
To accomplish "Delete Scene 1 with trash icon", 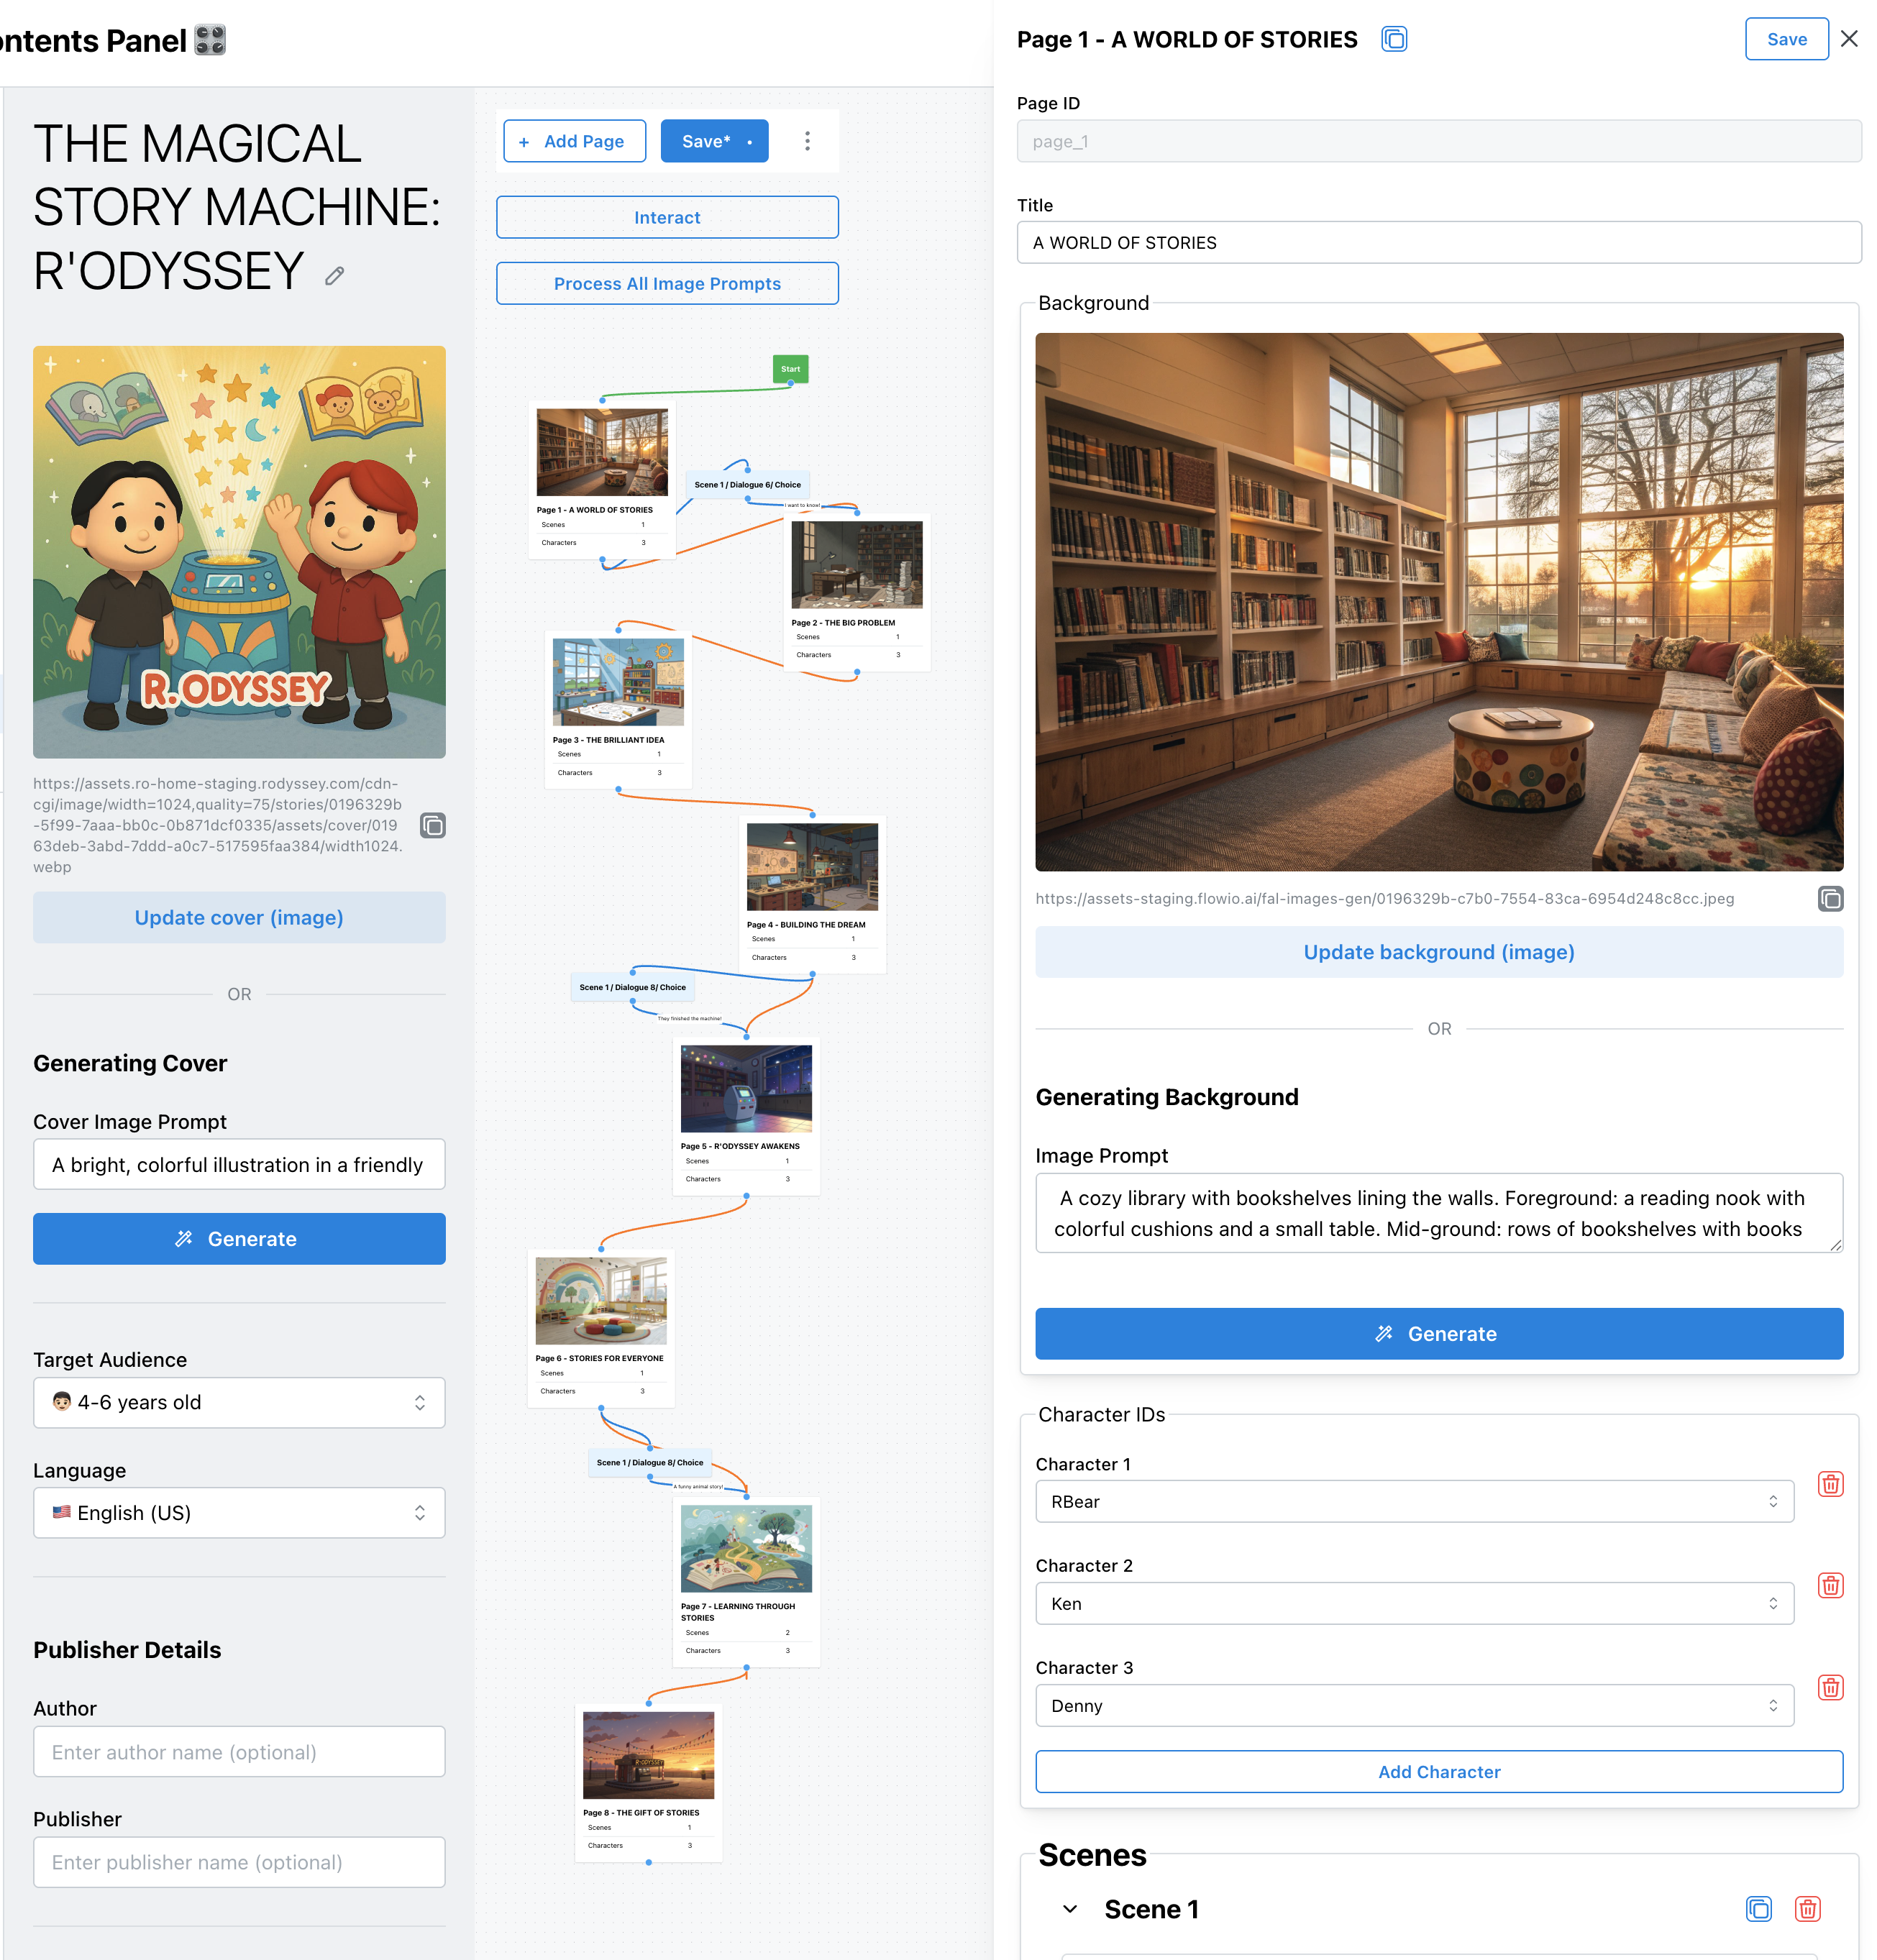I will pos(1806,1908).
